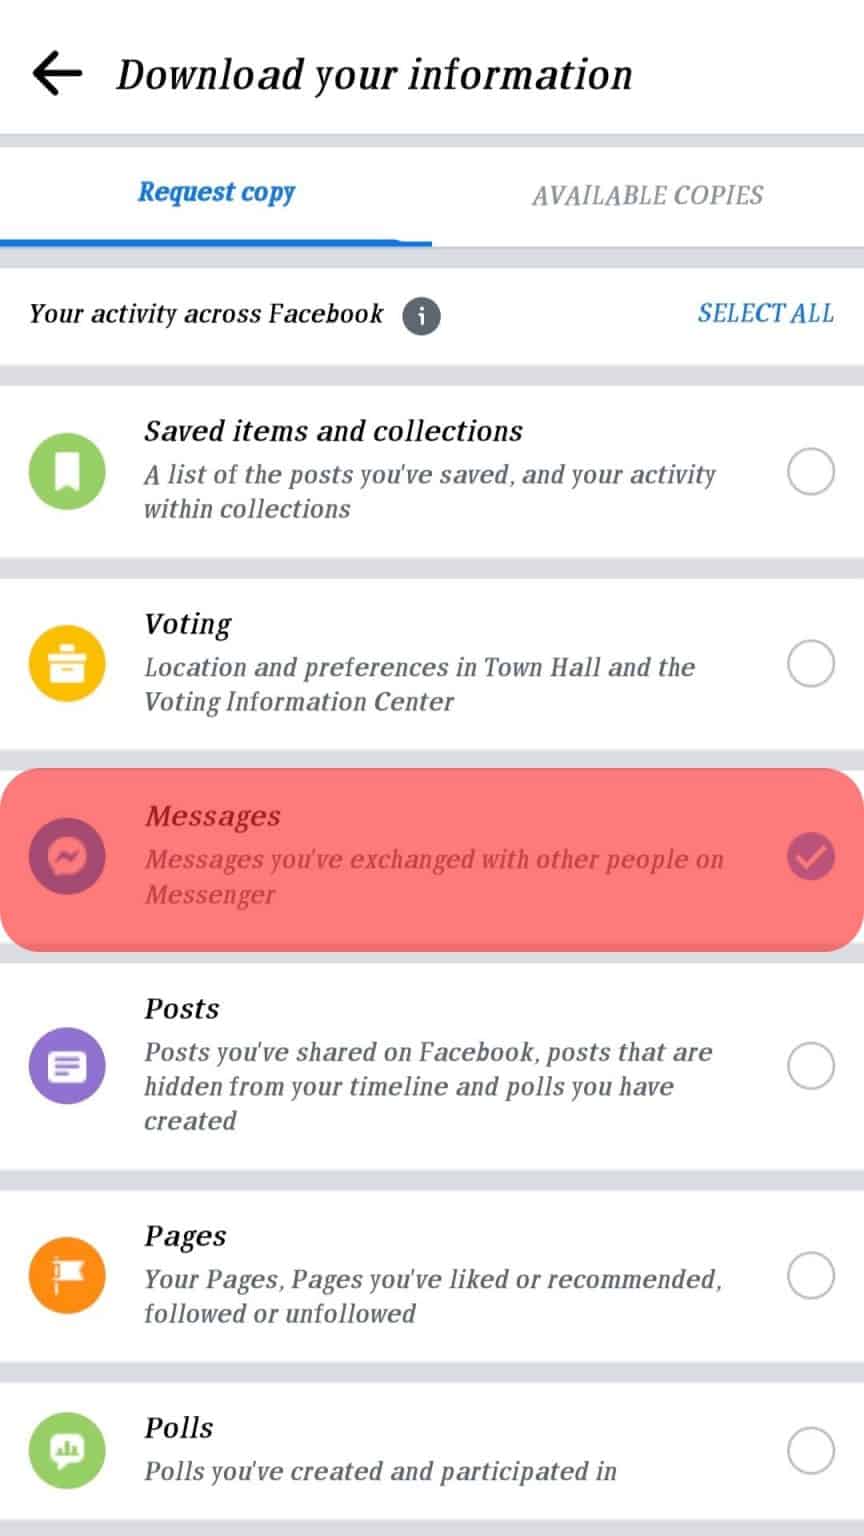Viewport: 864px width, 1536px height.
Task: Enable the Saved items and collections checkbox
Action: (x=810, y=471)
